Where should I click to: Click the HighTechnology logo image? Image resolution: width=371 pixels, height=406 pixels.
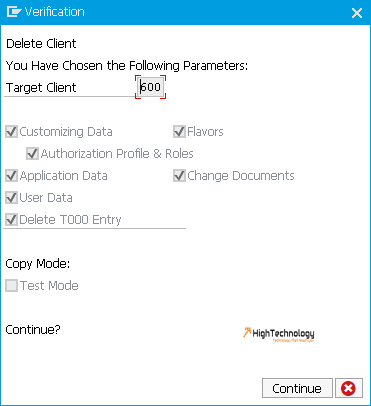[x=279, y=334]
